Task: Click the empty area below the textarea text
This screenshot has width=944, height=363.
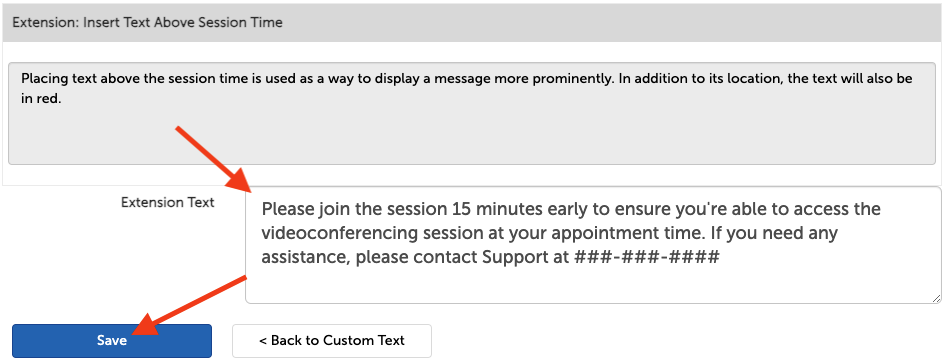Action: [593, 286]
